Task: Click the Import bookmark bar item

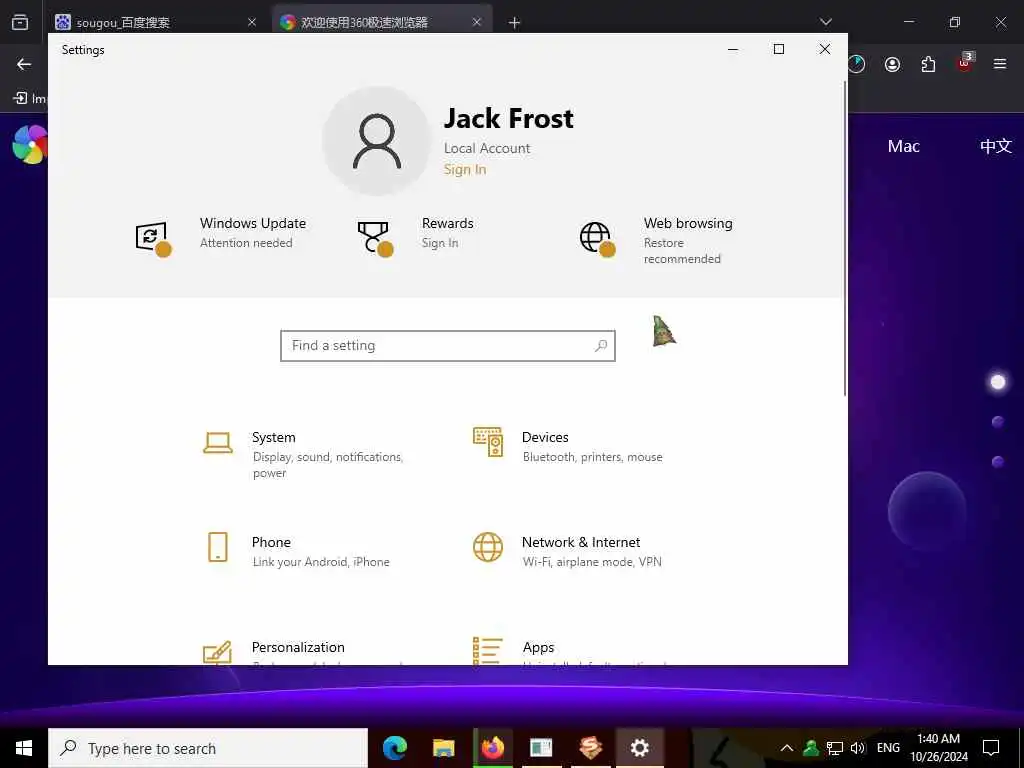Action: pyautogui.click(x=30, y=98)
